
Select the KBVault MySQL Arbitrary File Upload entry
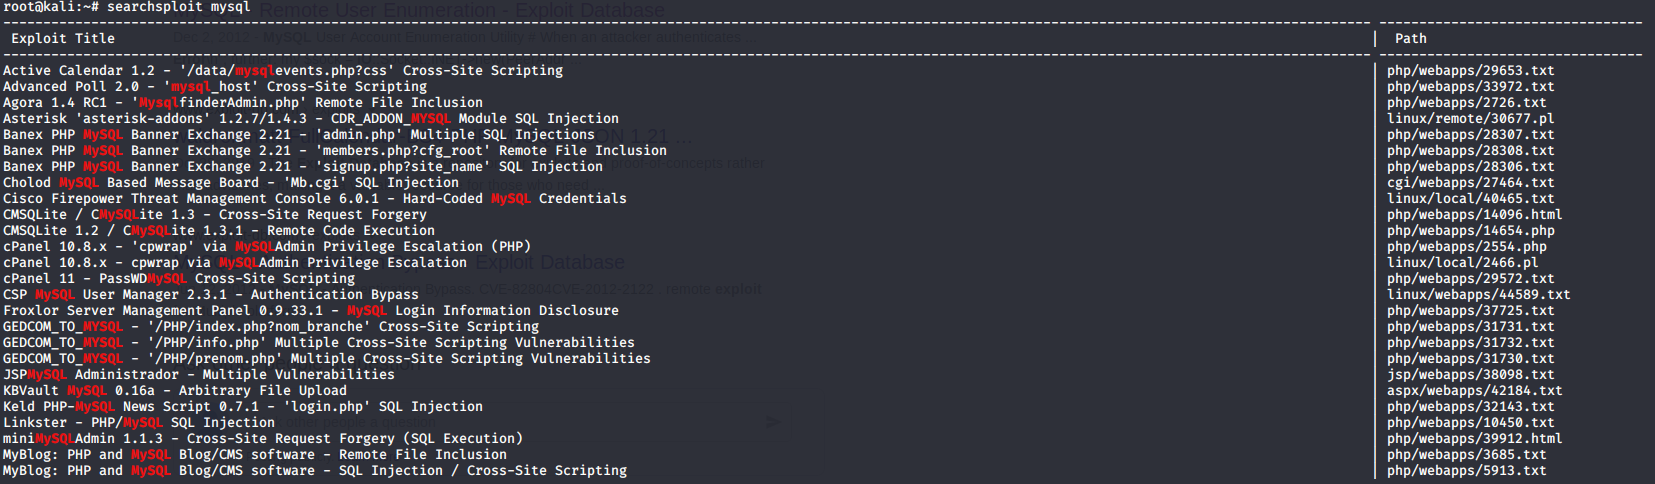pyautogui.click(x=175, y=391)
